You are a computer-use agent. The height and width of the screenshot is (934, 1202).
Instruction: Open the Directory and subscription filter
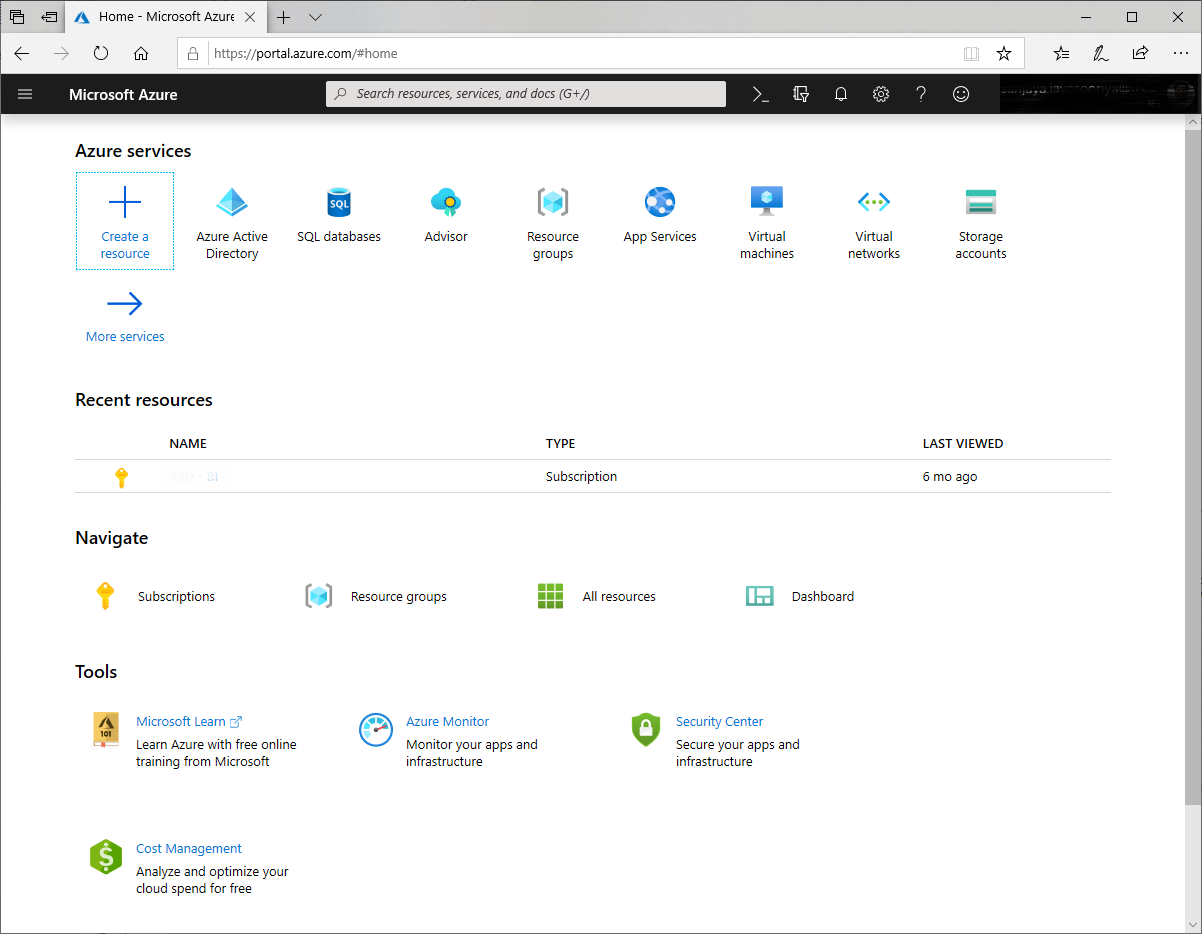[800, 94]
